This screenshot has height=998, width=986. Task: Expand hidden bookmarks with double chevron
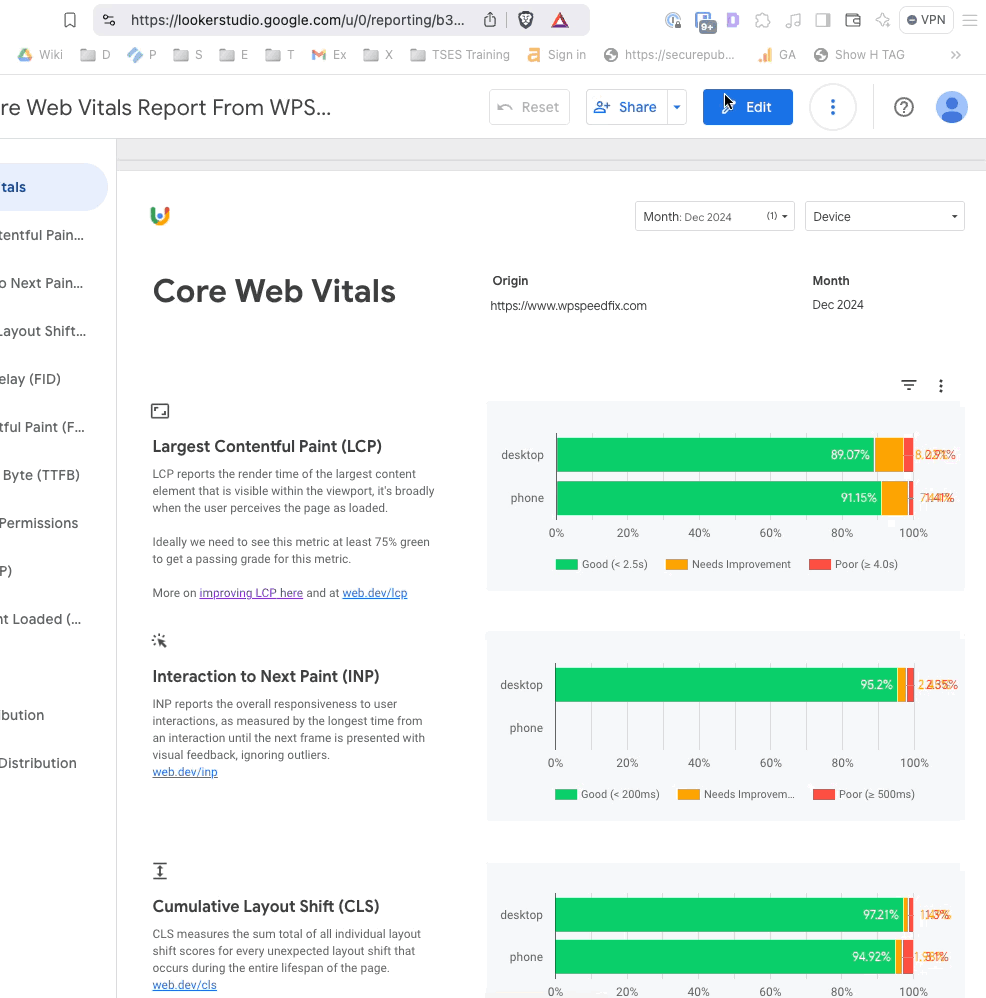955,55
